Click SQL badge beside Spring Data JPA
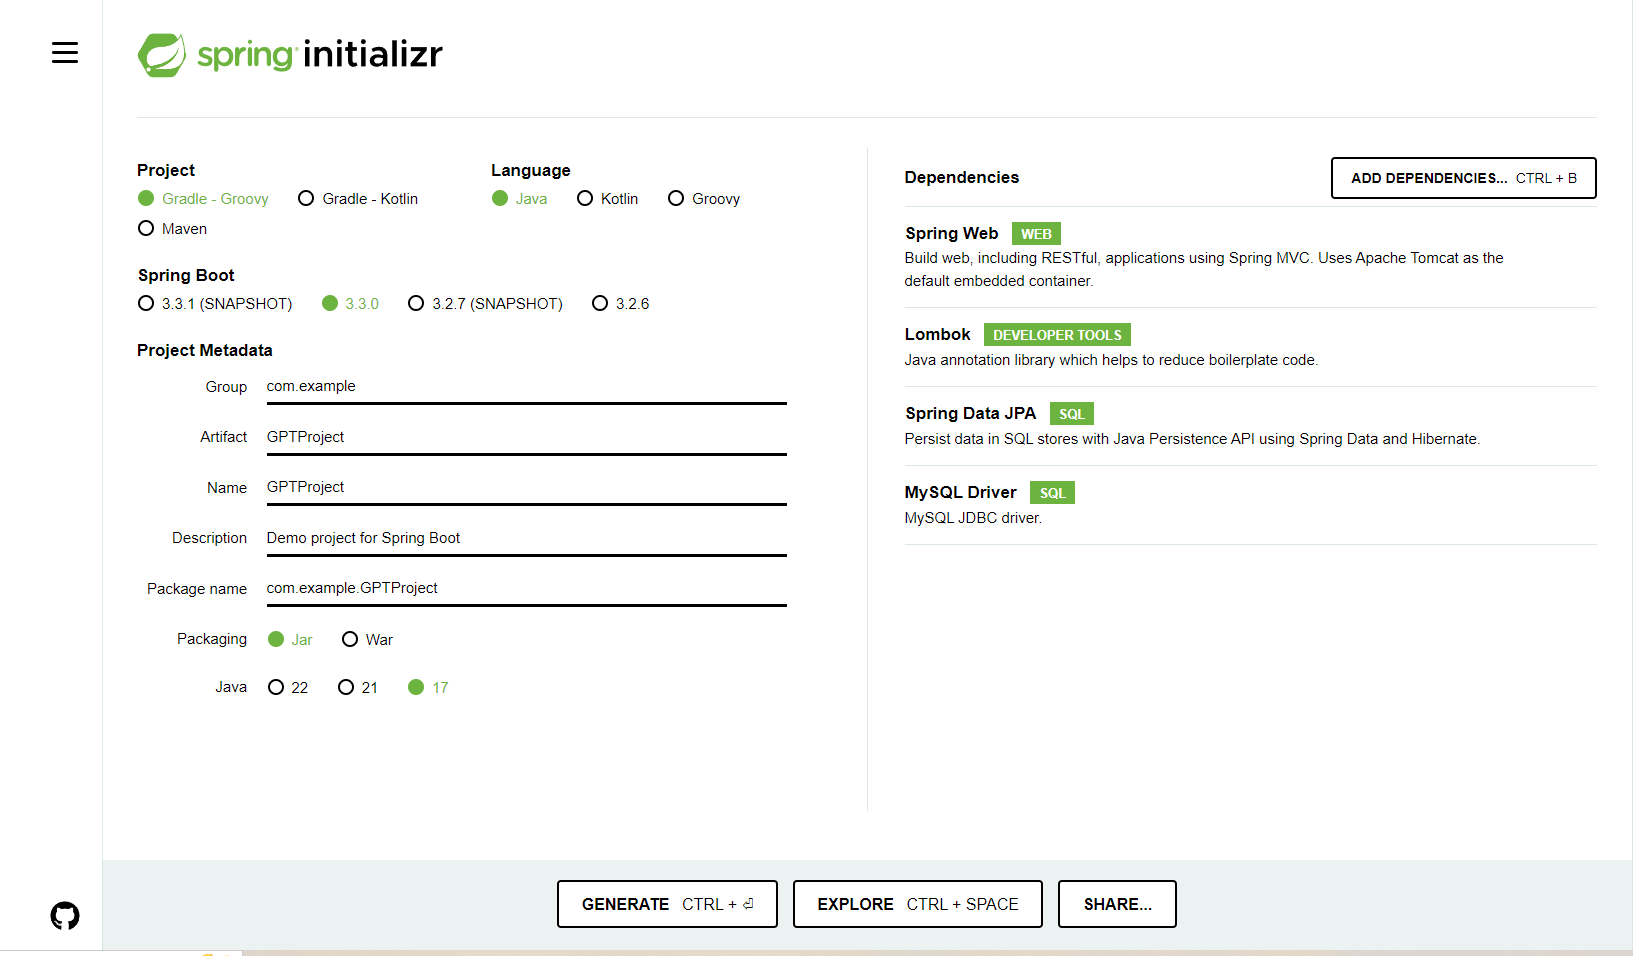Screen dimensions: 1633x956 pos(1072,414)
